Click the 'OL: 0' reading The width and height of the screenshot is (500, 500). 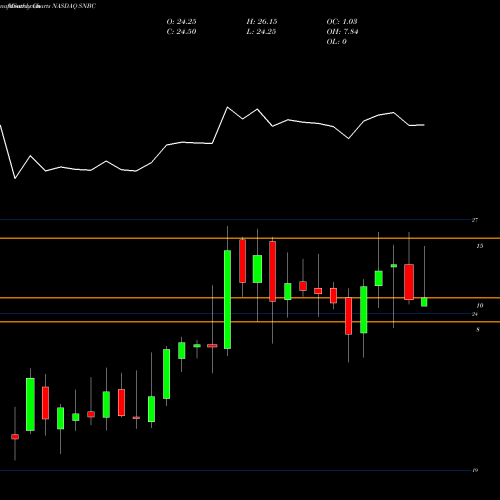click(x=336, y=42)
